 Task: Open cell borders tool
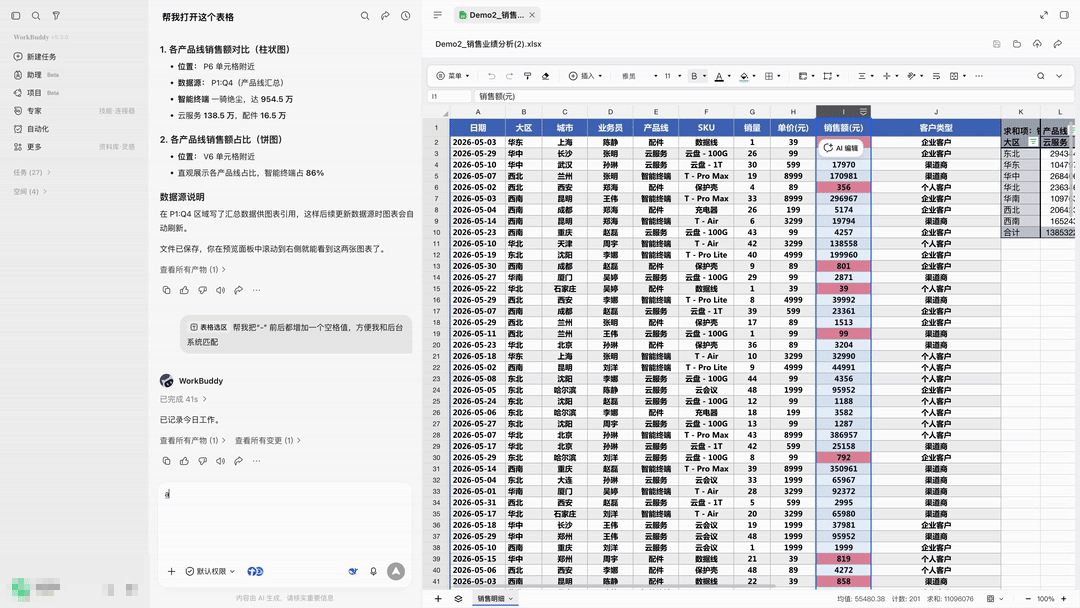click(x=769, y=76)
